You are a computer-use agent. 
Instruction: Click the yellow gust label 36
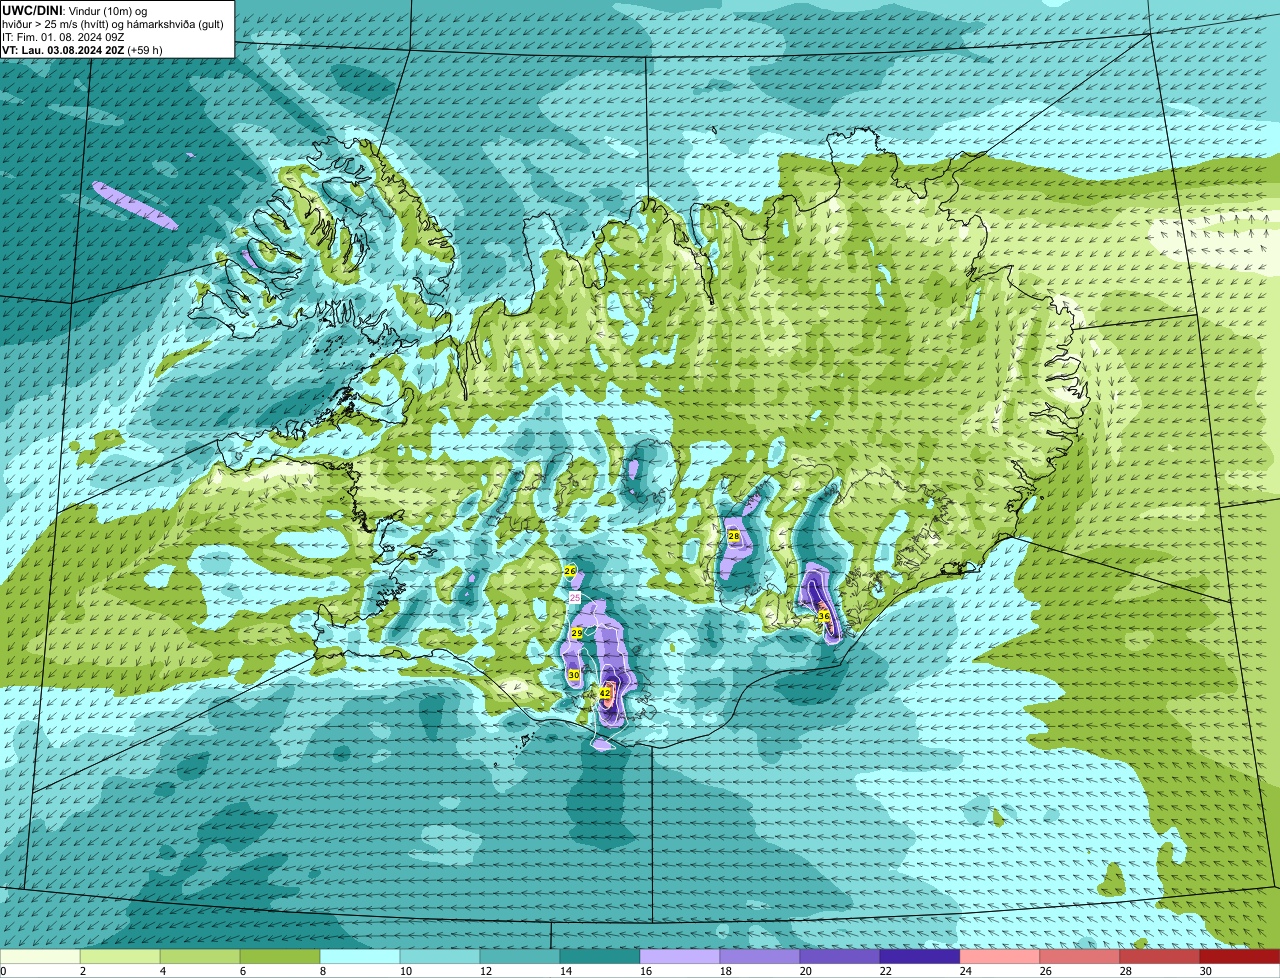click(x=824, y=616)
